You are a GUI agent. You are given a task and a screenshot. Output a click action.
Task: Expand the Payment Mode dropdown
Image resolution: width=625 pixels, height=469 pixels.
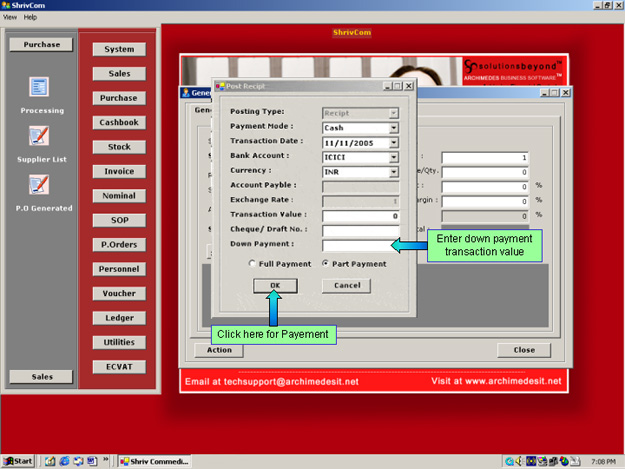coord(394,127)
